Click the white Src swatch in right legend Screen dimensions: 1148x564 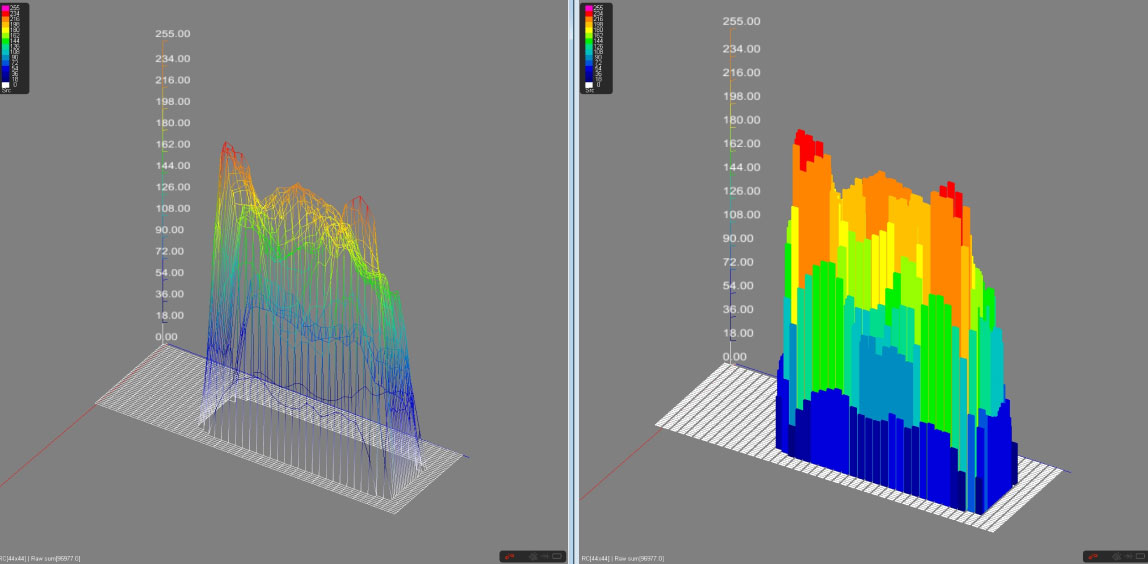(588, 86)
